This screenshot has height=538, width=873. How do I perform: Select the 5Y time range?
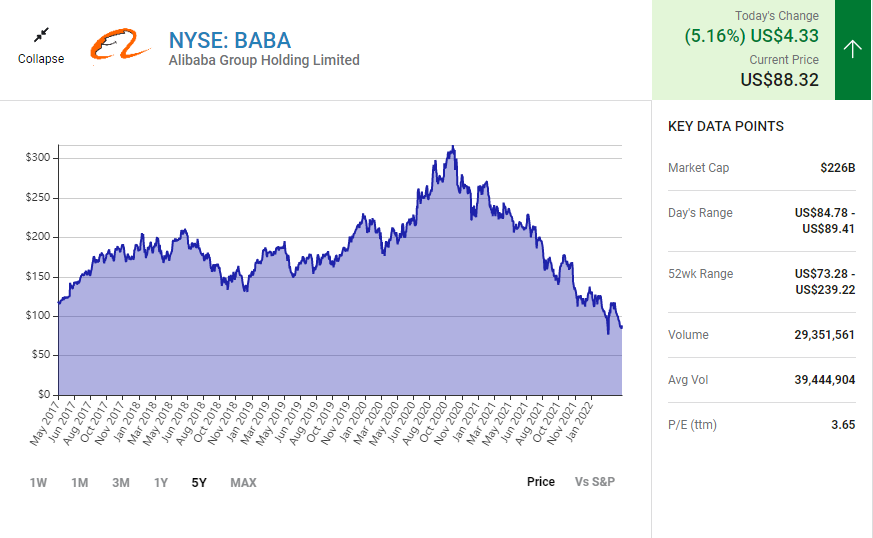pos(199,483)
